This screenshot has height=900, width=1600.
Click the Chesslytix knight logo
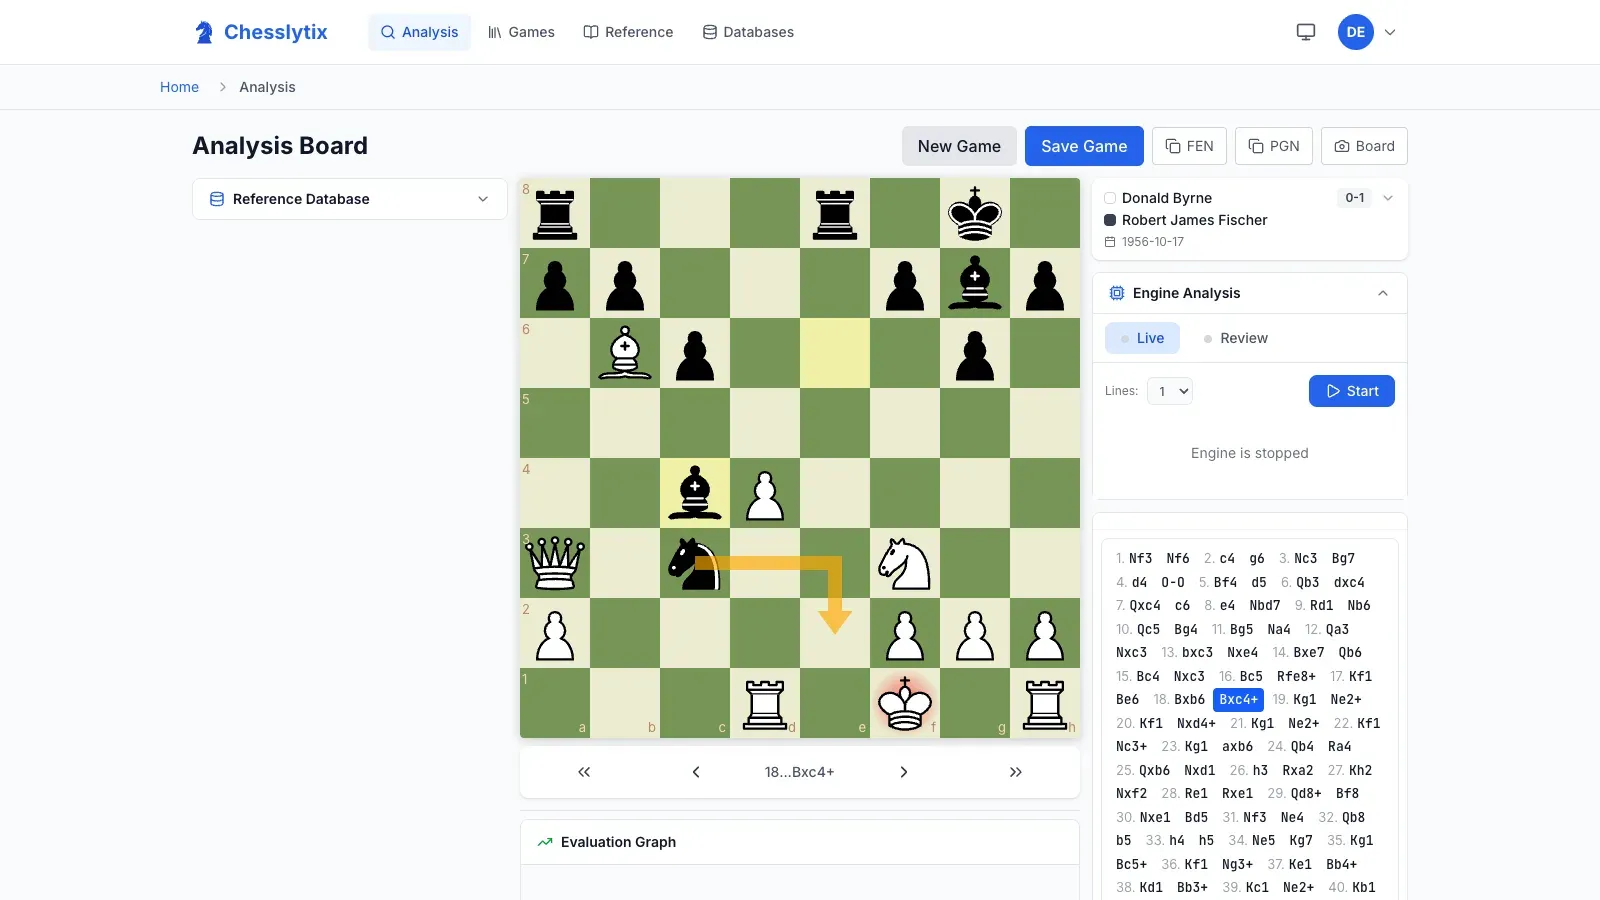[x=204, y=32]
